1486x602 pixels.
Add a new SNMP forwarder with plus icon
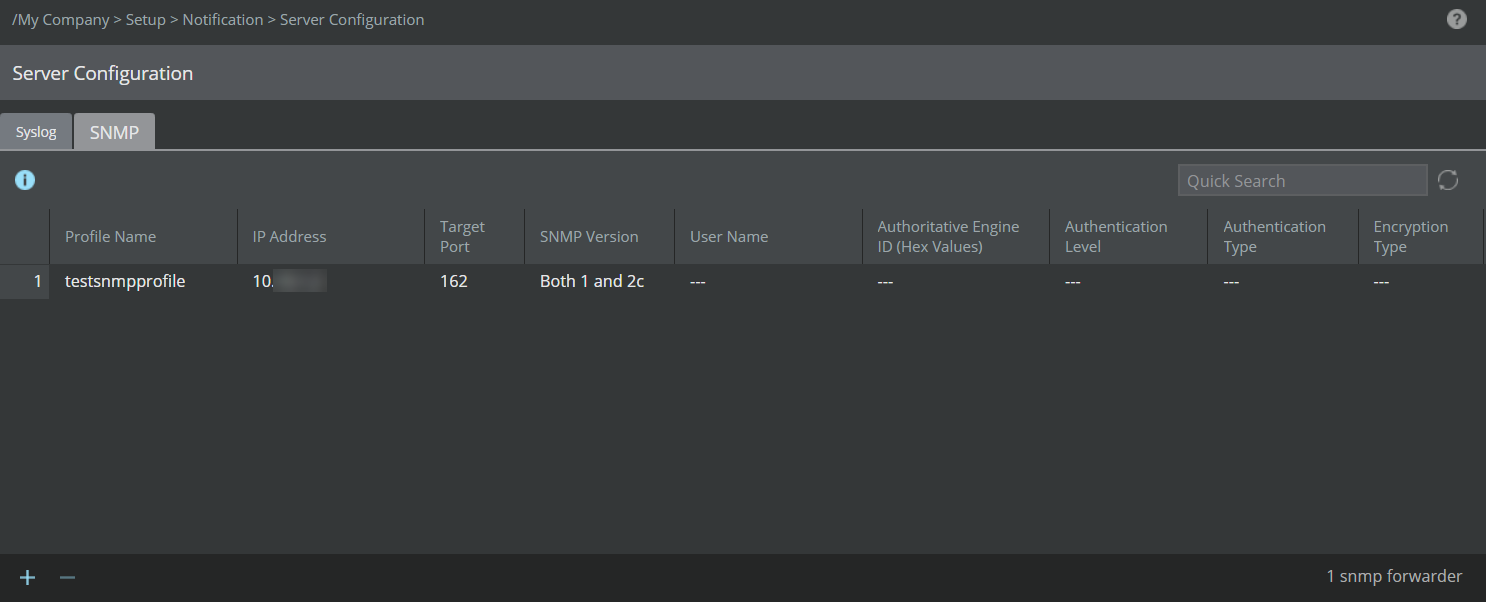tap(28, 577)
